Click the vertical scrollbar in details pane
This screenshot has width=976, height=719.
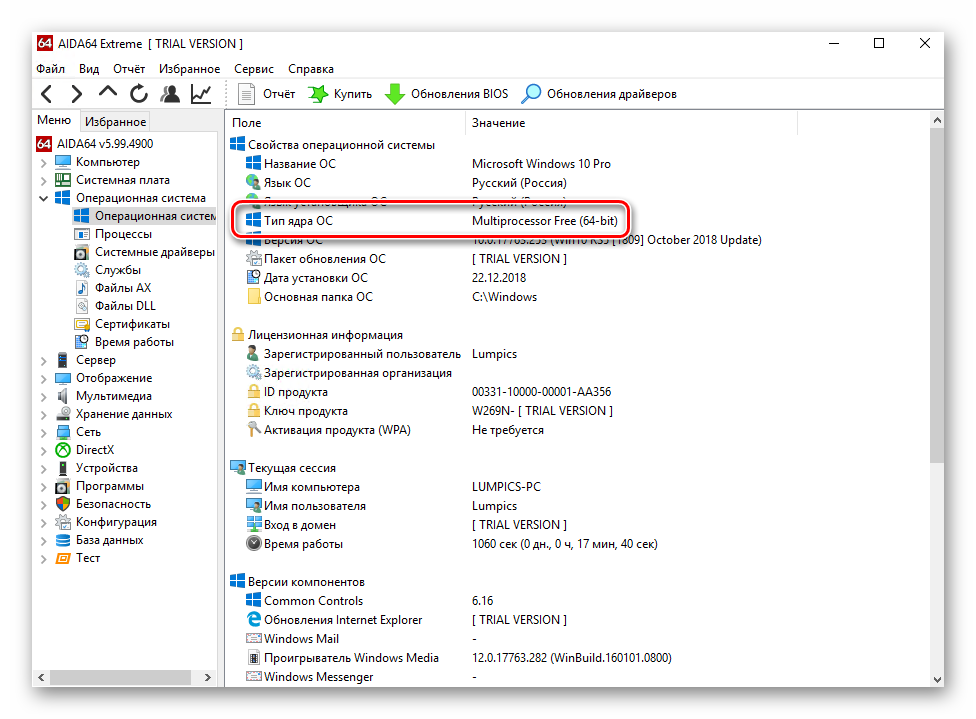[936, 300]
